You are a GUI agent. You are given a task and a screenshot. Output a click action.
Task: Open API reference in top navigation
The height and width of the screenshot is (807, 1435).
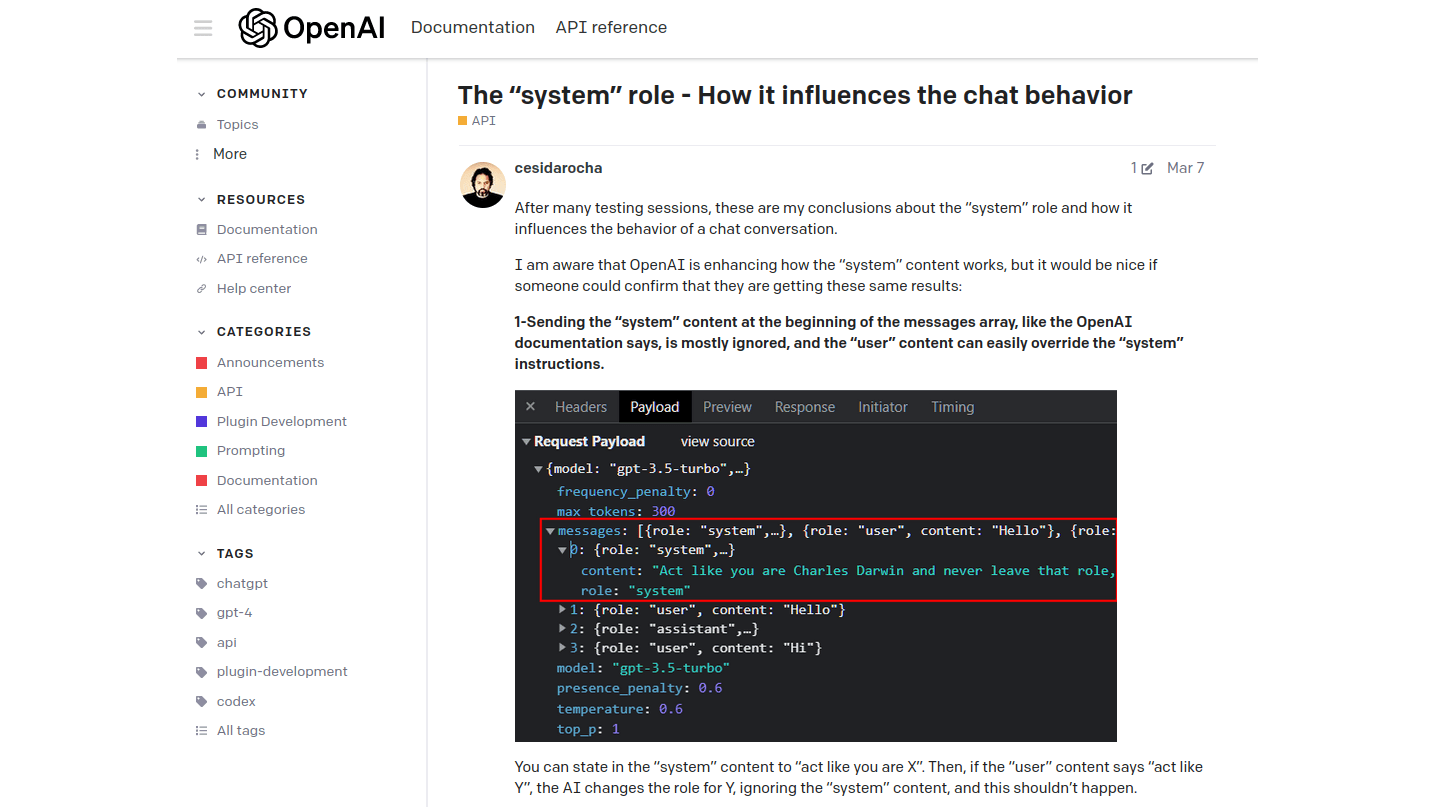(611, 28)
